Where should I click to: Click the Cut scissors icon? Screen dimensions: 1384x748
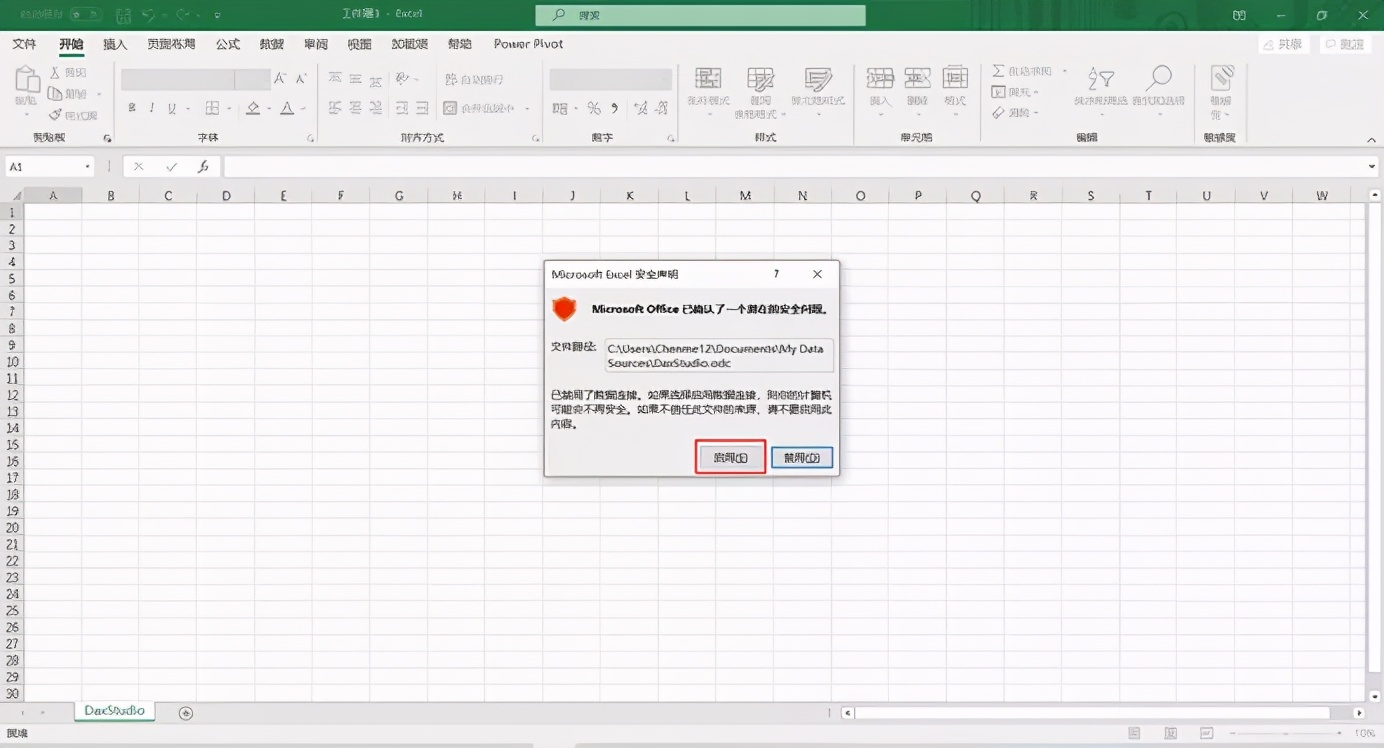[x=55, y=74]
